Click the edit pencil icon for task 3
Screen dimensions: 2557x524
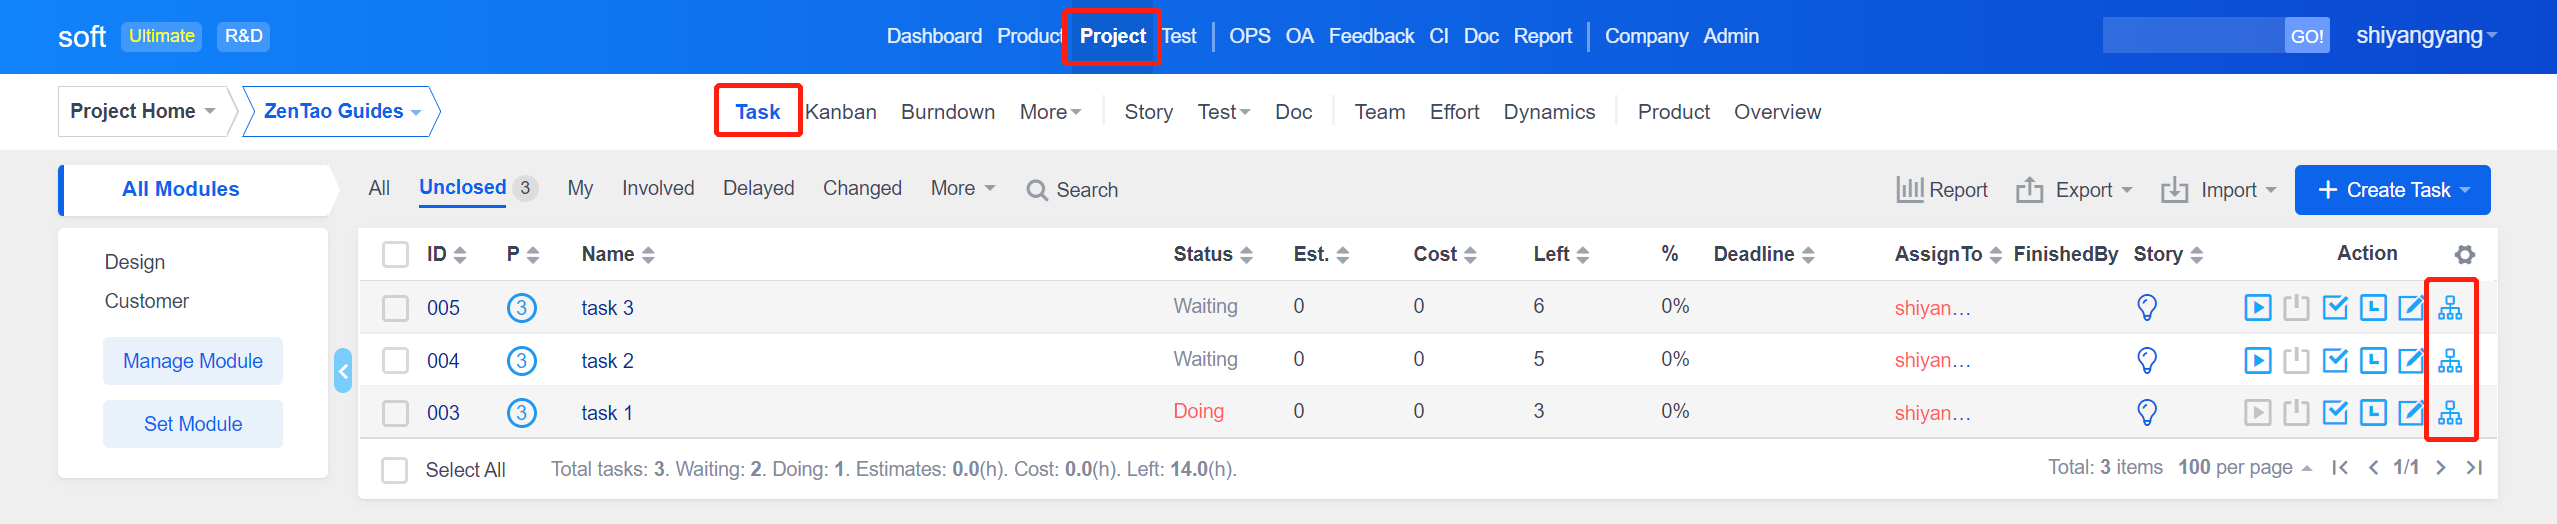[2411, 307]
